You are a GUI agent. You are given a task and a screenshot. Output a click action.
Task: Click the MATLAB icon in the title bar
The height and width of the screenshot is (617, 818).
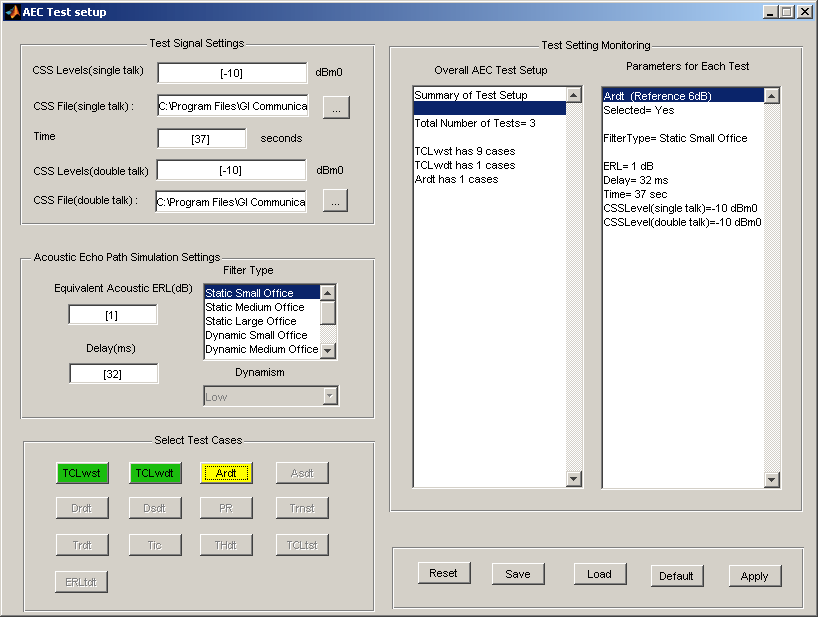(x=13, y=11)
